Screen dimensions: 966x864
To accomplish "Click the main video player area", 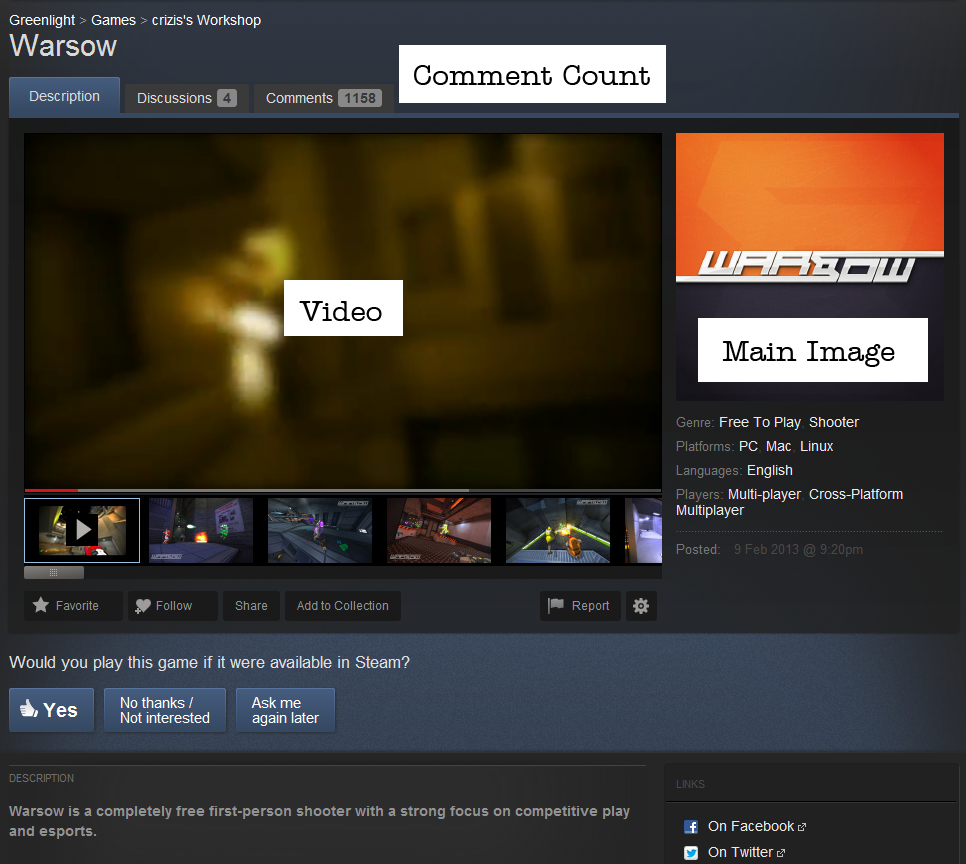I will (x=343, y=311).
